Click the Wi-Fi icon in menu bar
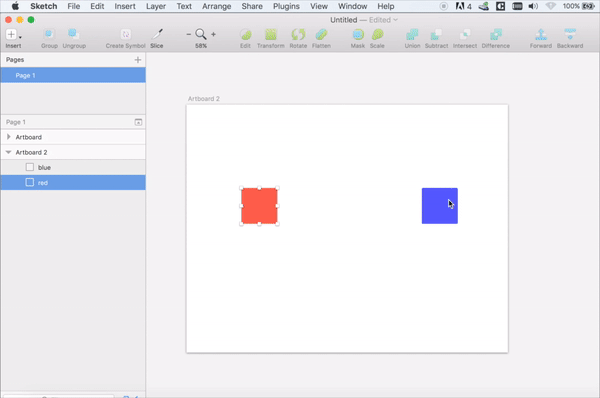This screenshot has width=600, height=398. pyautogui.click(x=550, y=6)
